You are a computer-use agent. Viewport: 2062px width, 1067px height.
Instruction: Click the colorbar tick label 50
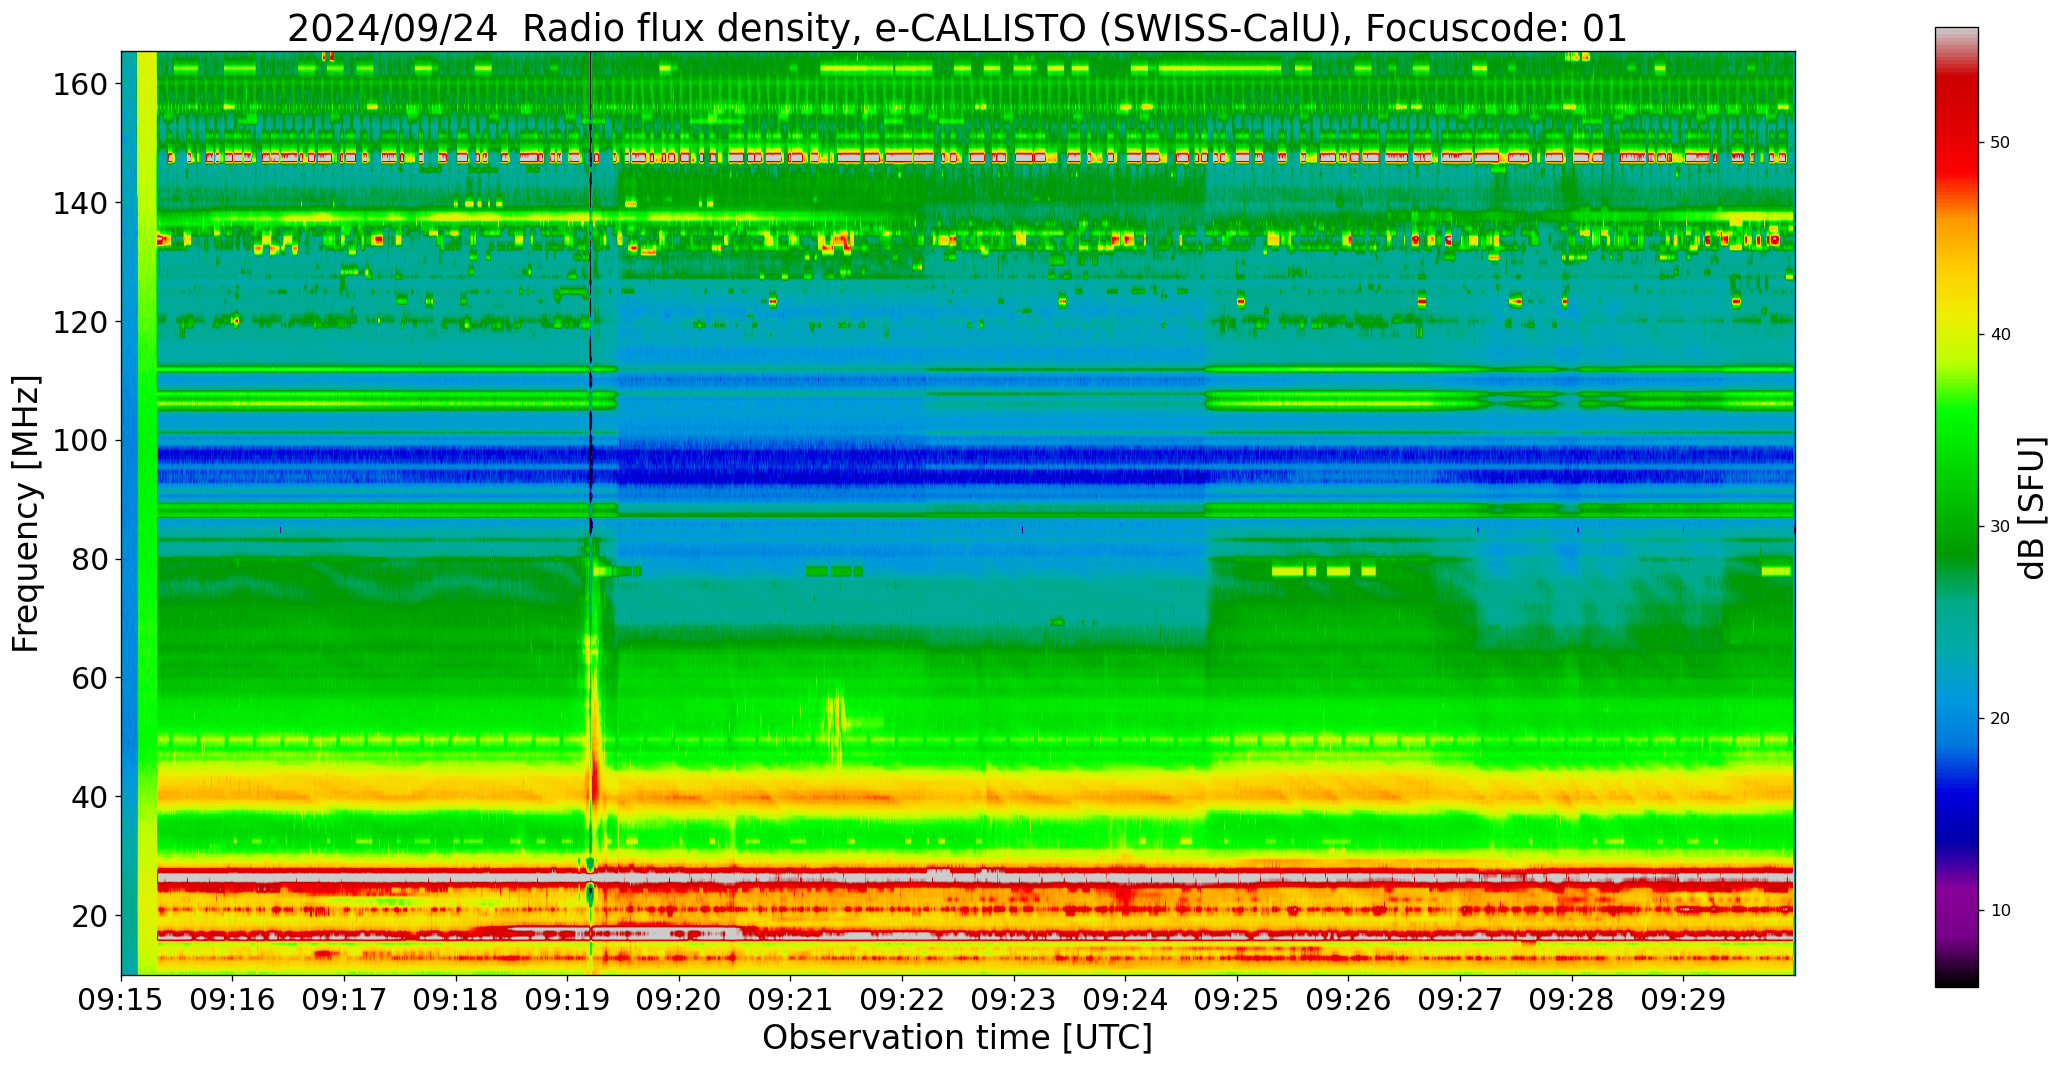coord(2000,142)
